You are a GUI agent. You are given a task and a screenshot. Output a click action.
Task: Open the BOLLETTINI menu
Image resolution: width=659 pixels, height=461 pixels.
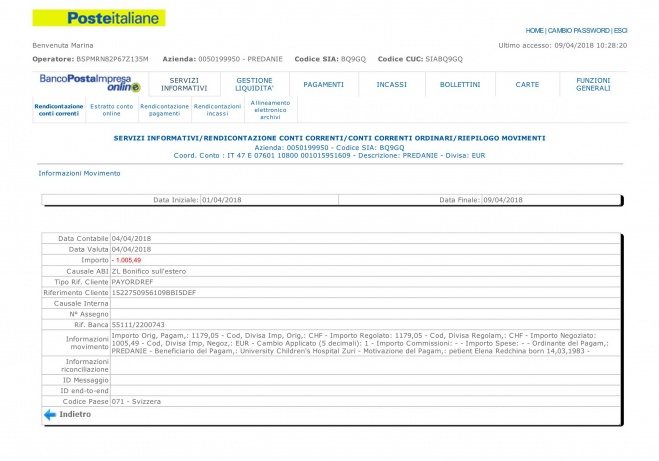click(459, 84)
